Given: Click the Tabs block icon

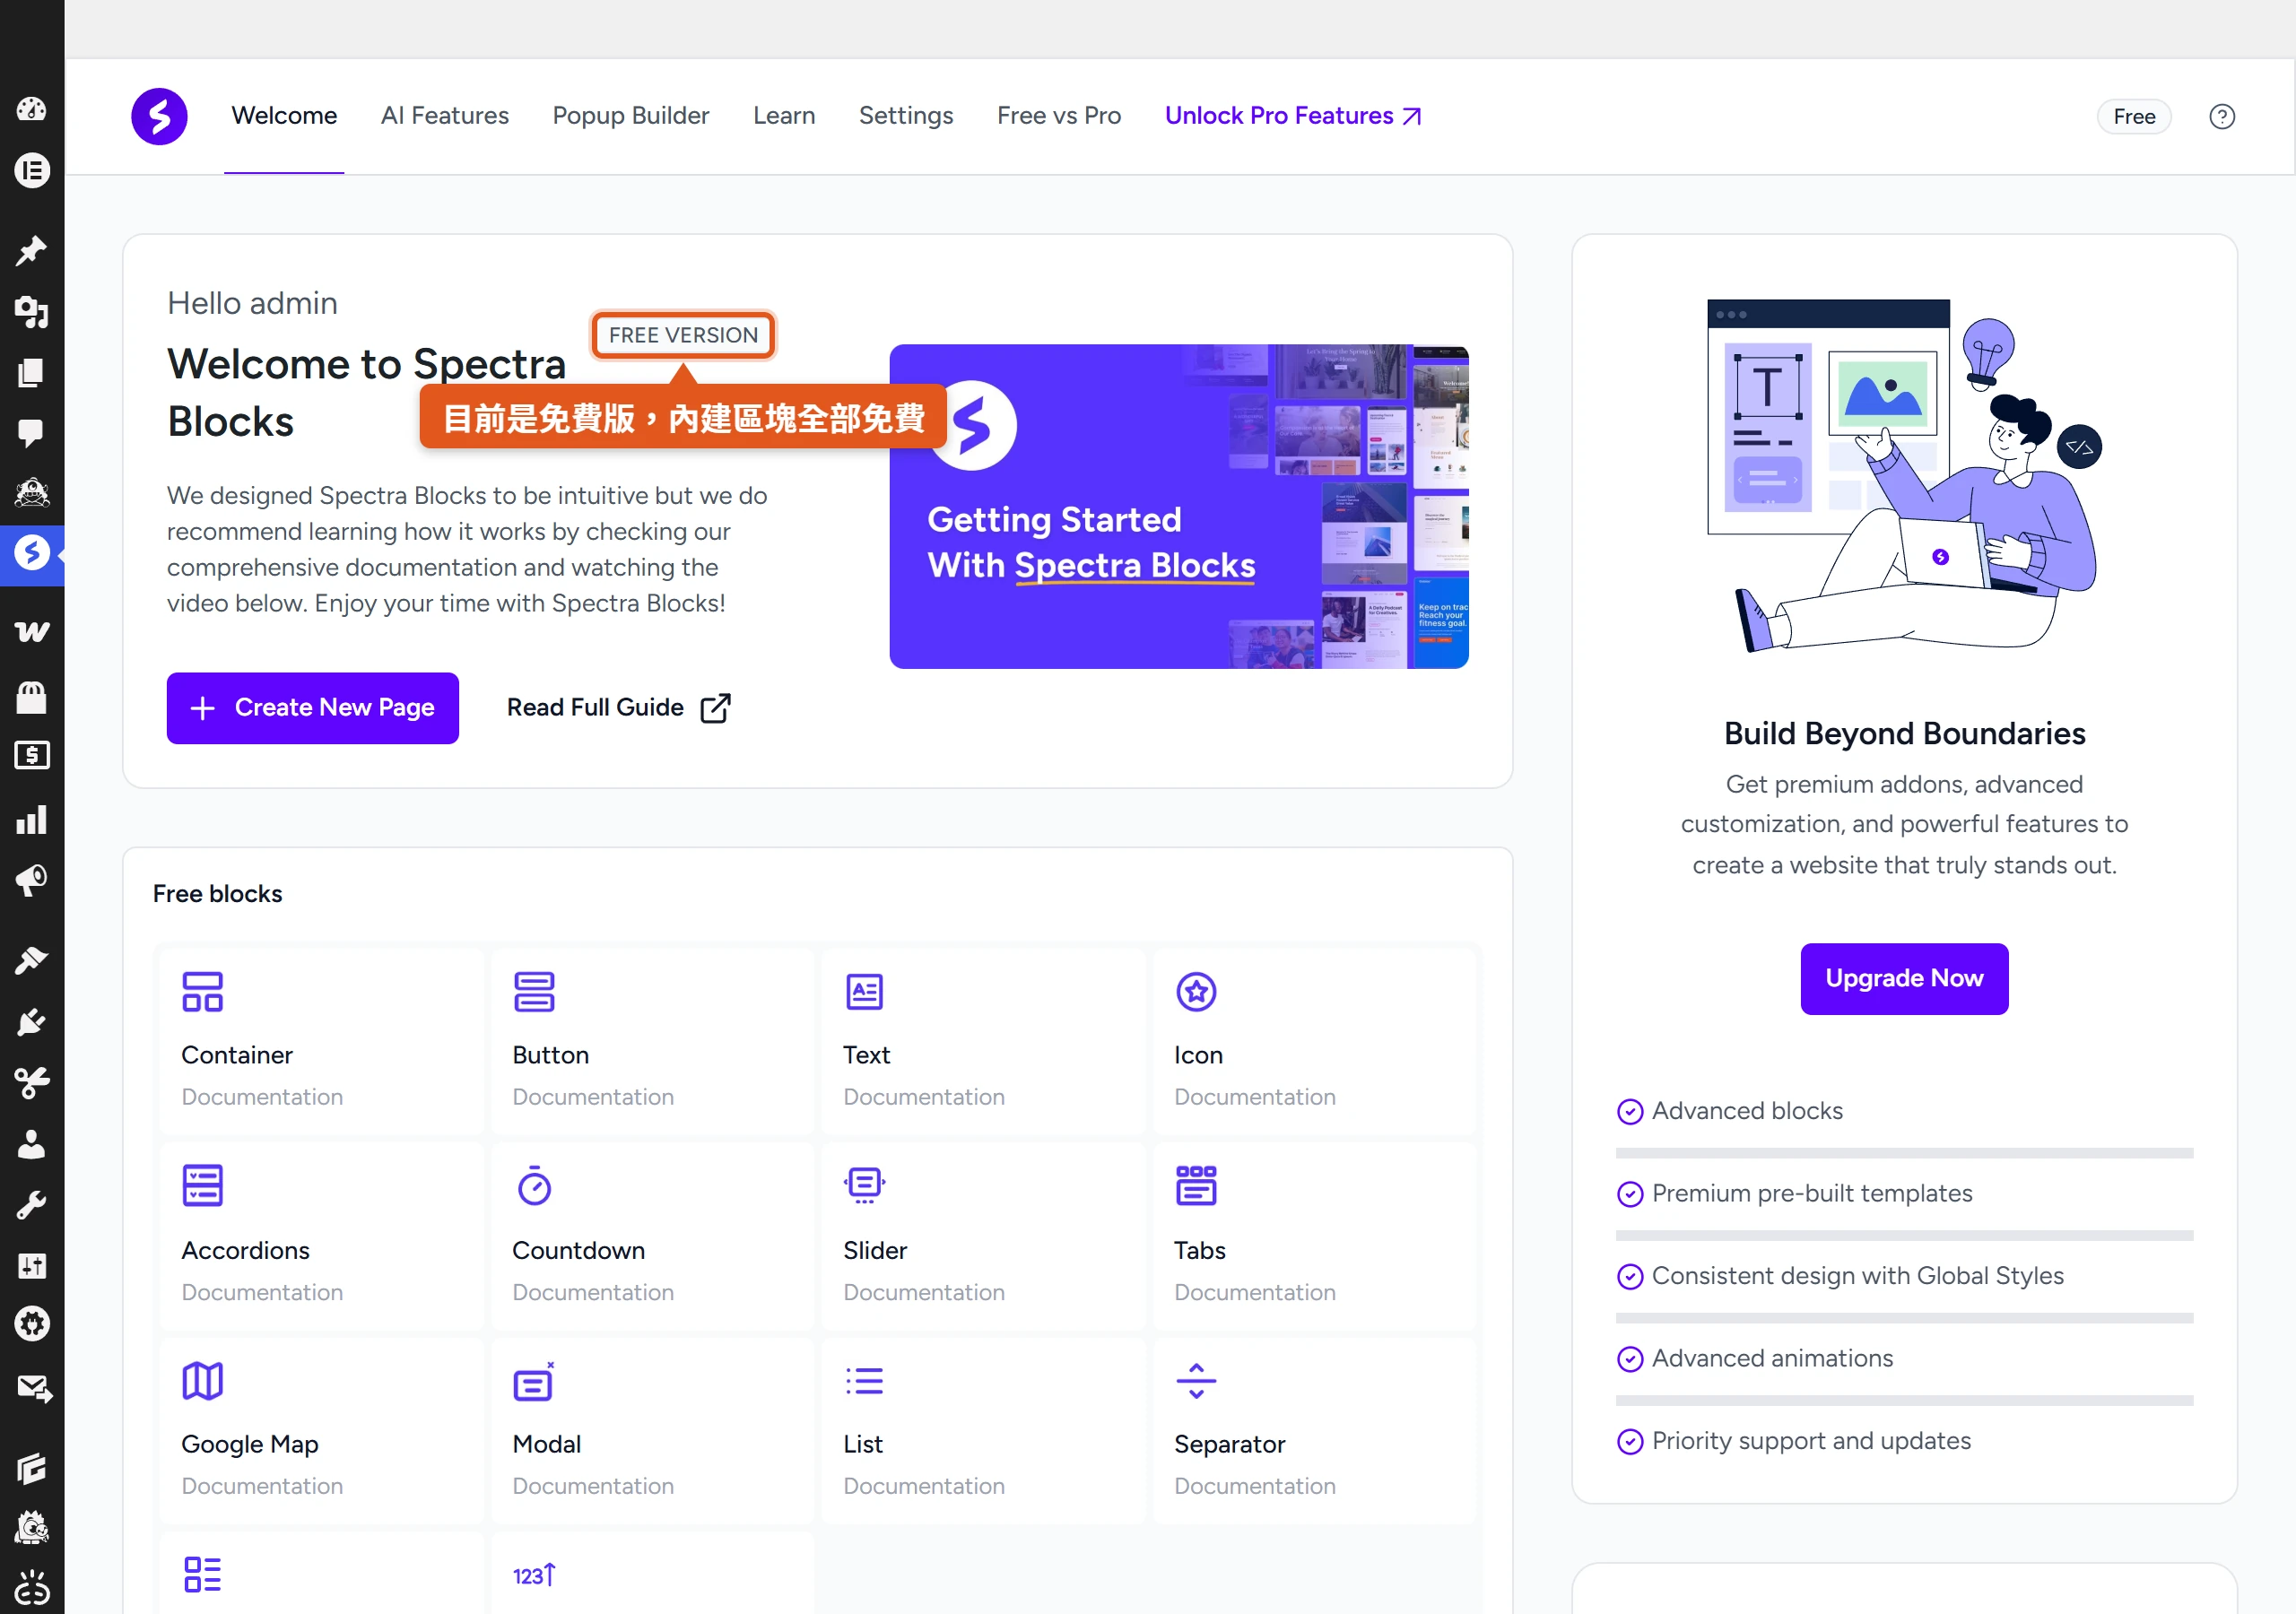Looking at the screenshot, I should pyautogui.click(x=1196, y=1186).
